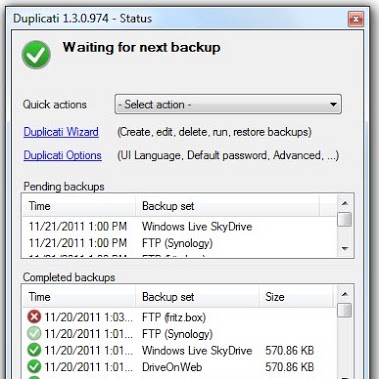The width and height of the screenshot is (379, 379).
Task: Open the Select action dropdown
Action: coord(228,104)
